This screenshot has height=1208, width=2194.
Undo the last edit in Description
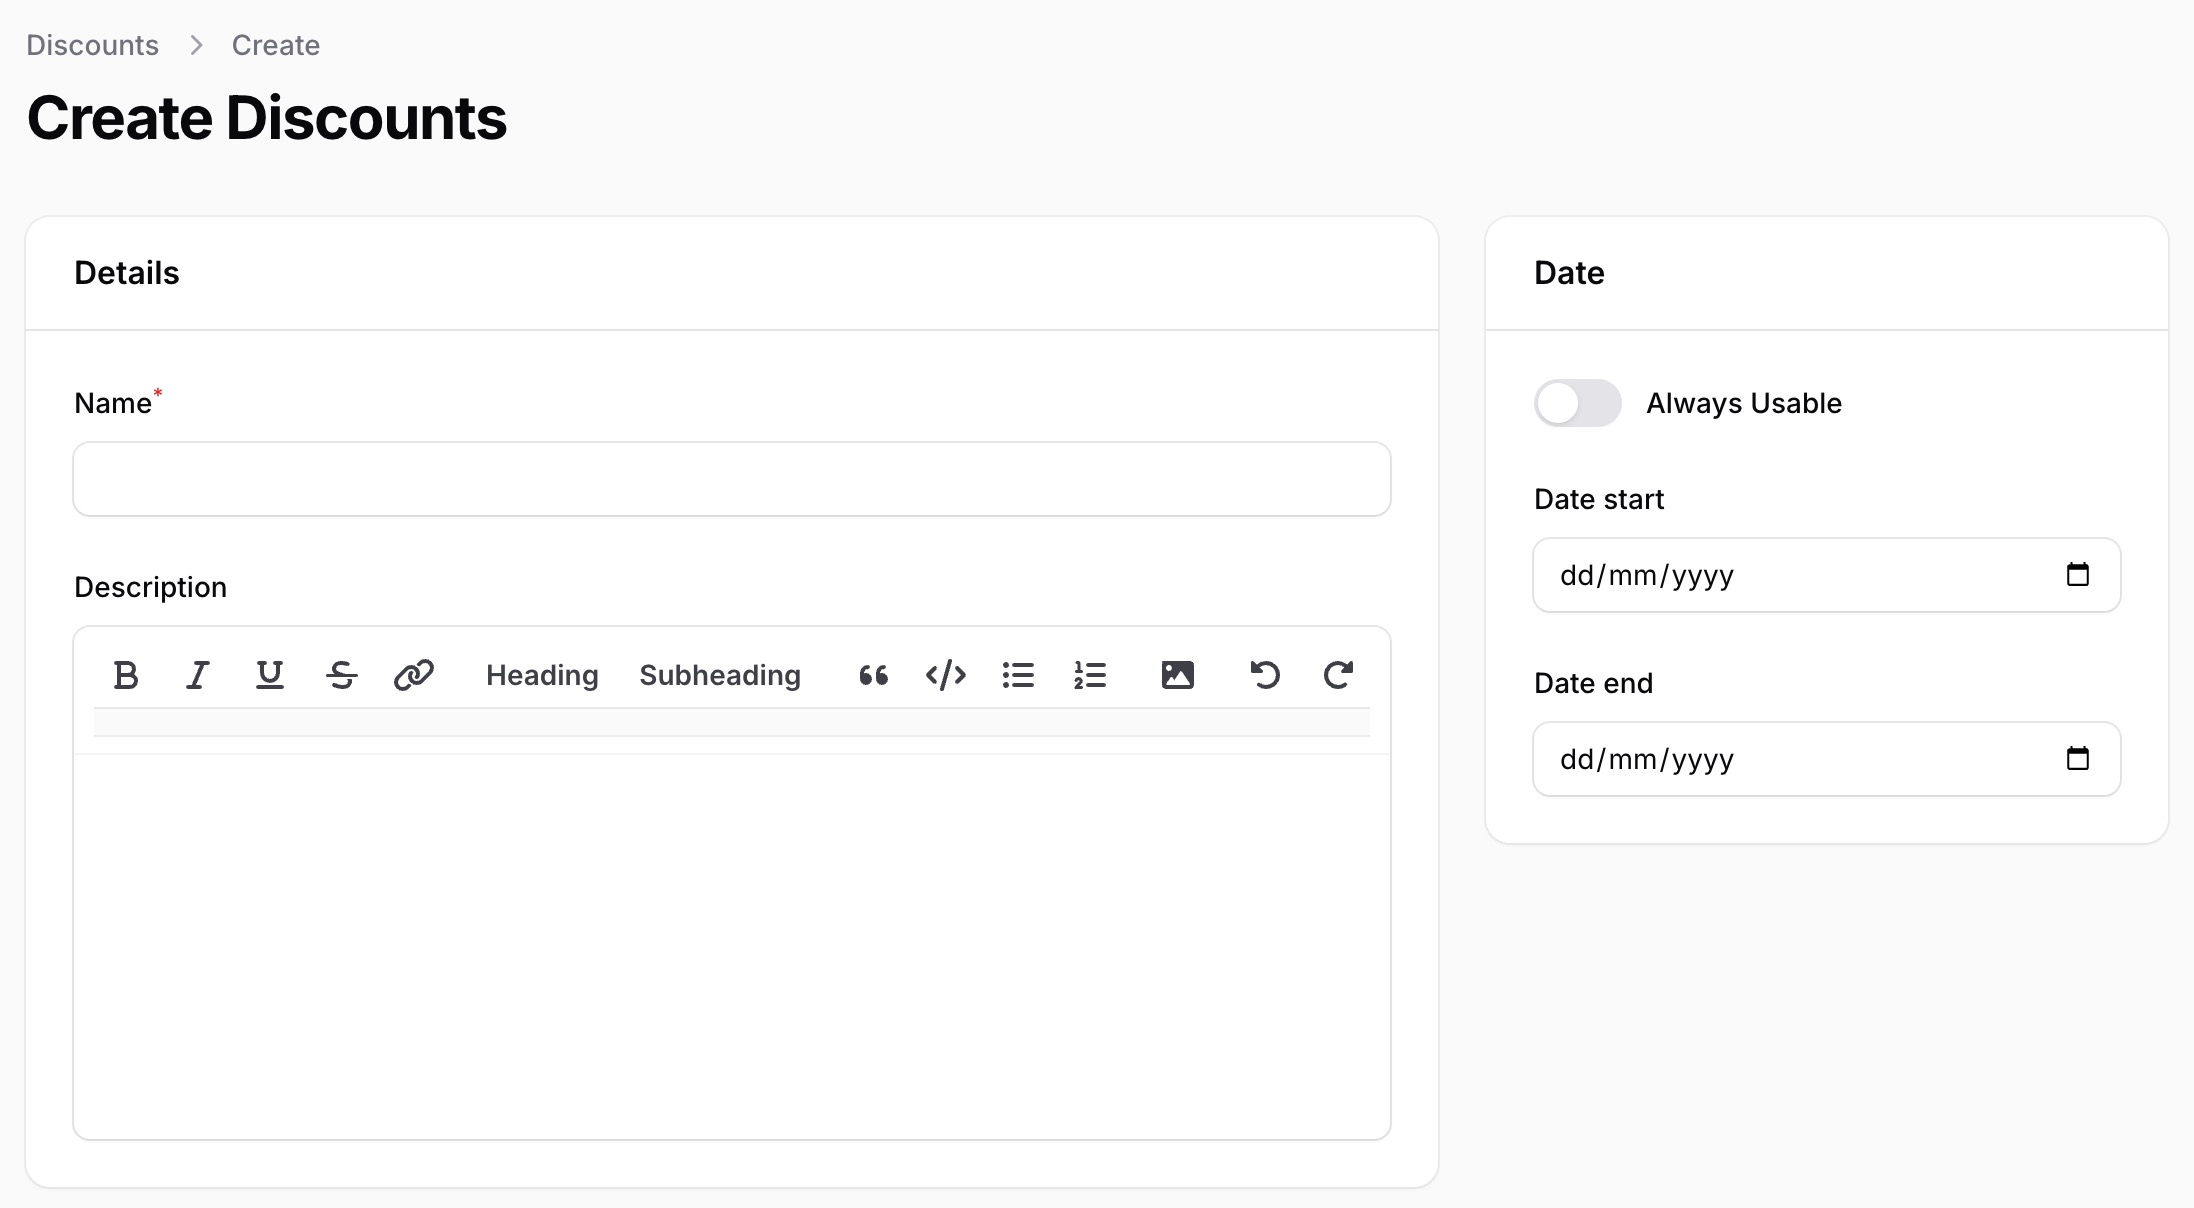click(x=1266, y=676)
